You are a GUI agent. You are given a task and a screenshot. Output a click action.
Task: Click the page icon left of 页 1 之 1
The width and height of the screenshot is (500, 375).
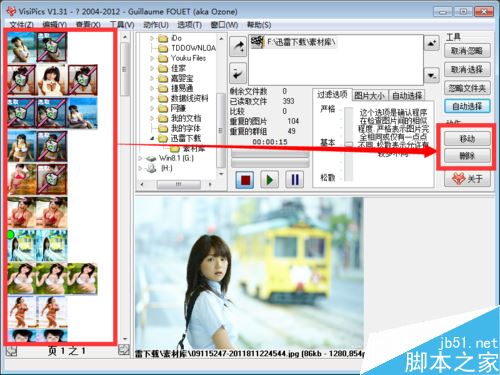pos(11,351)
